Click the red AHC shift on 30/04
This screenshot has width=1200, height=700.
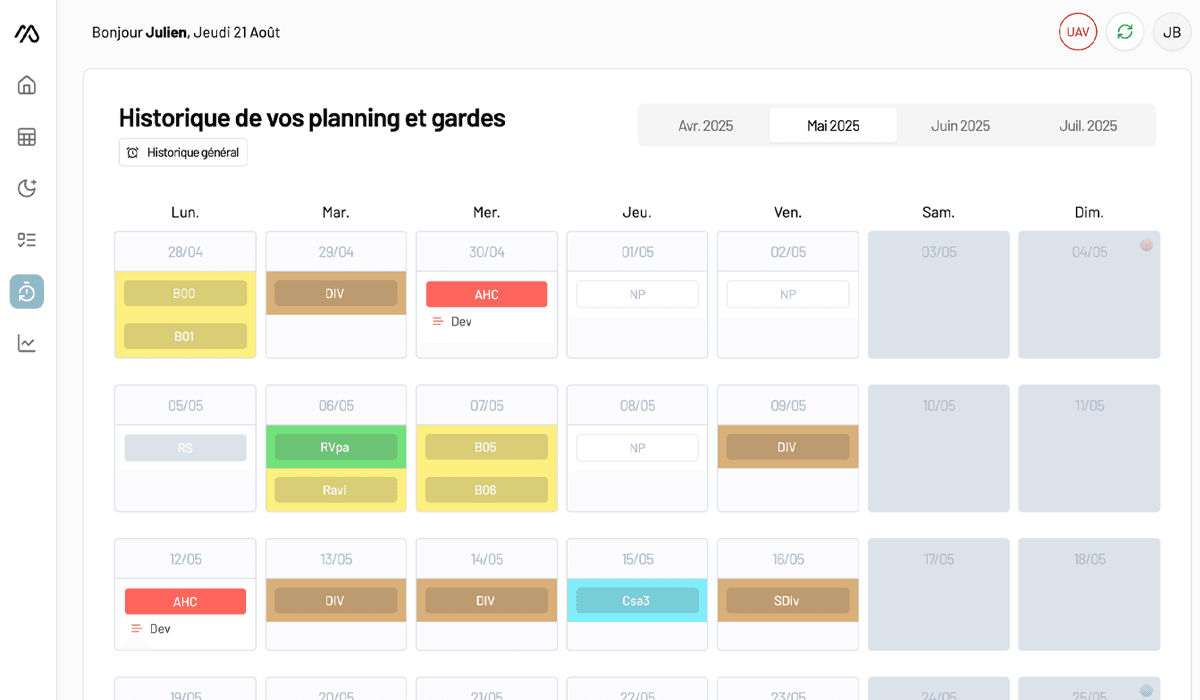[486, 294]
